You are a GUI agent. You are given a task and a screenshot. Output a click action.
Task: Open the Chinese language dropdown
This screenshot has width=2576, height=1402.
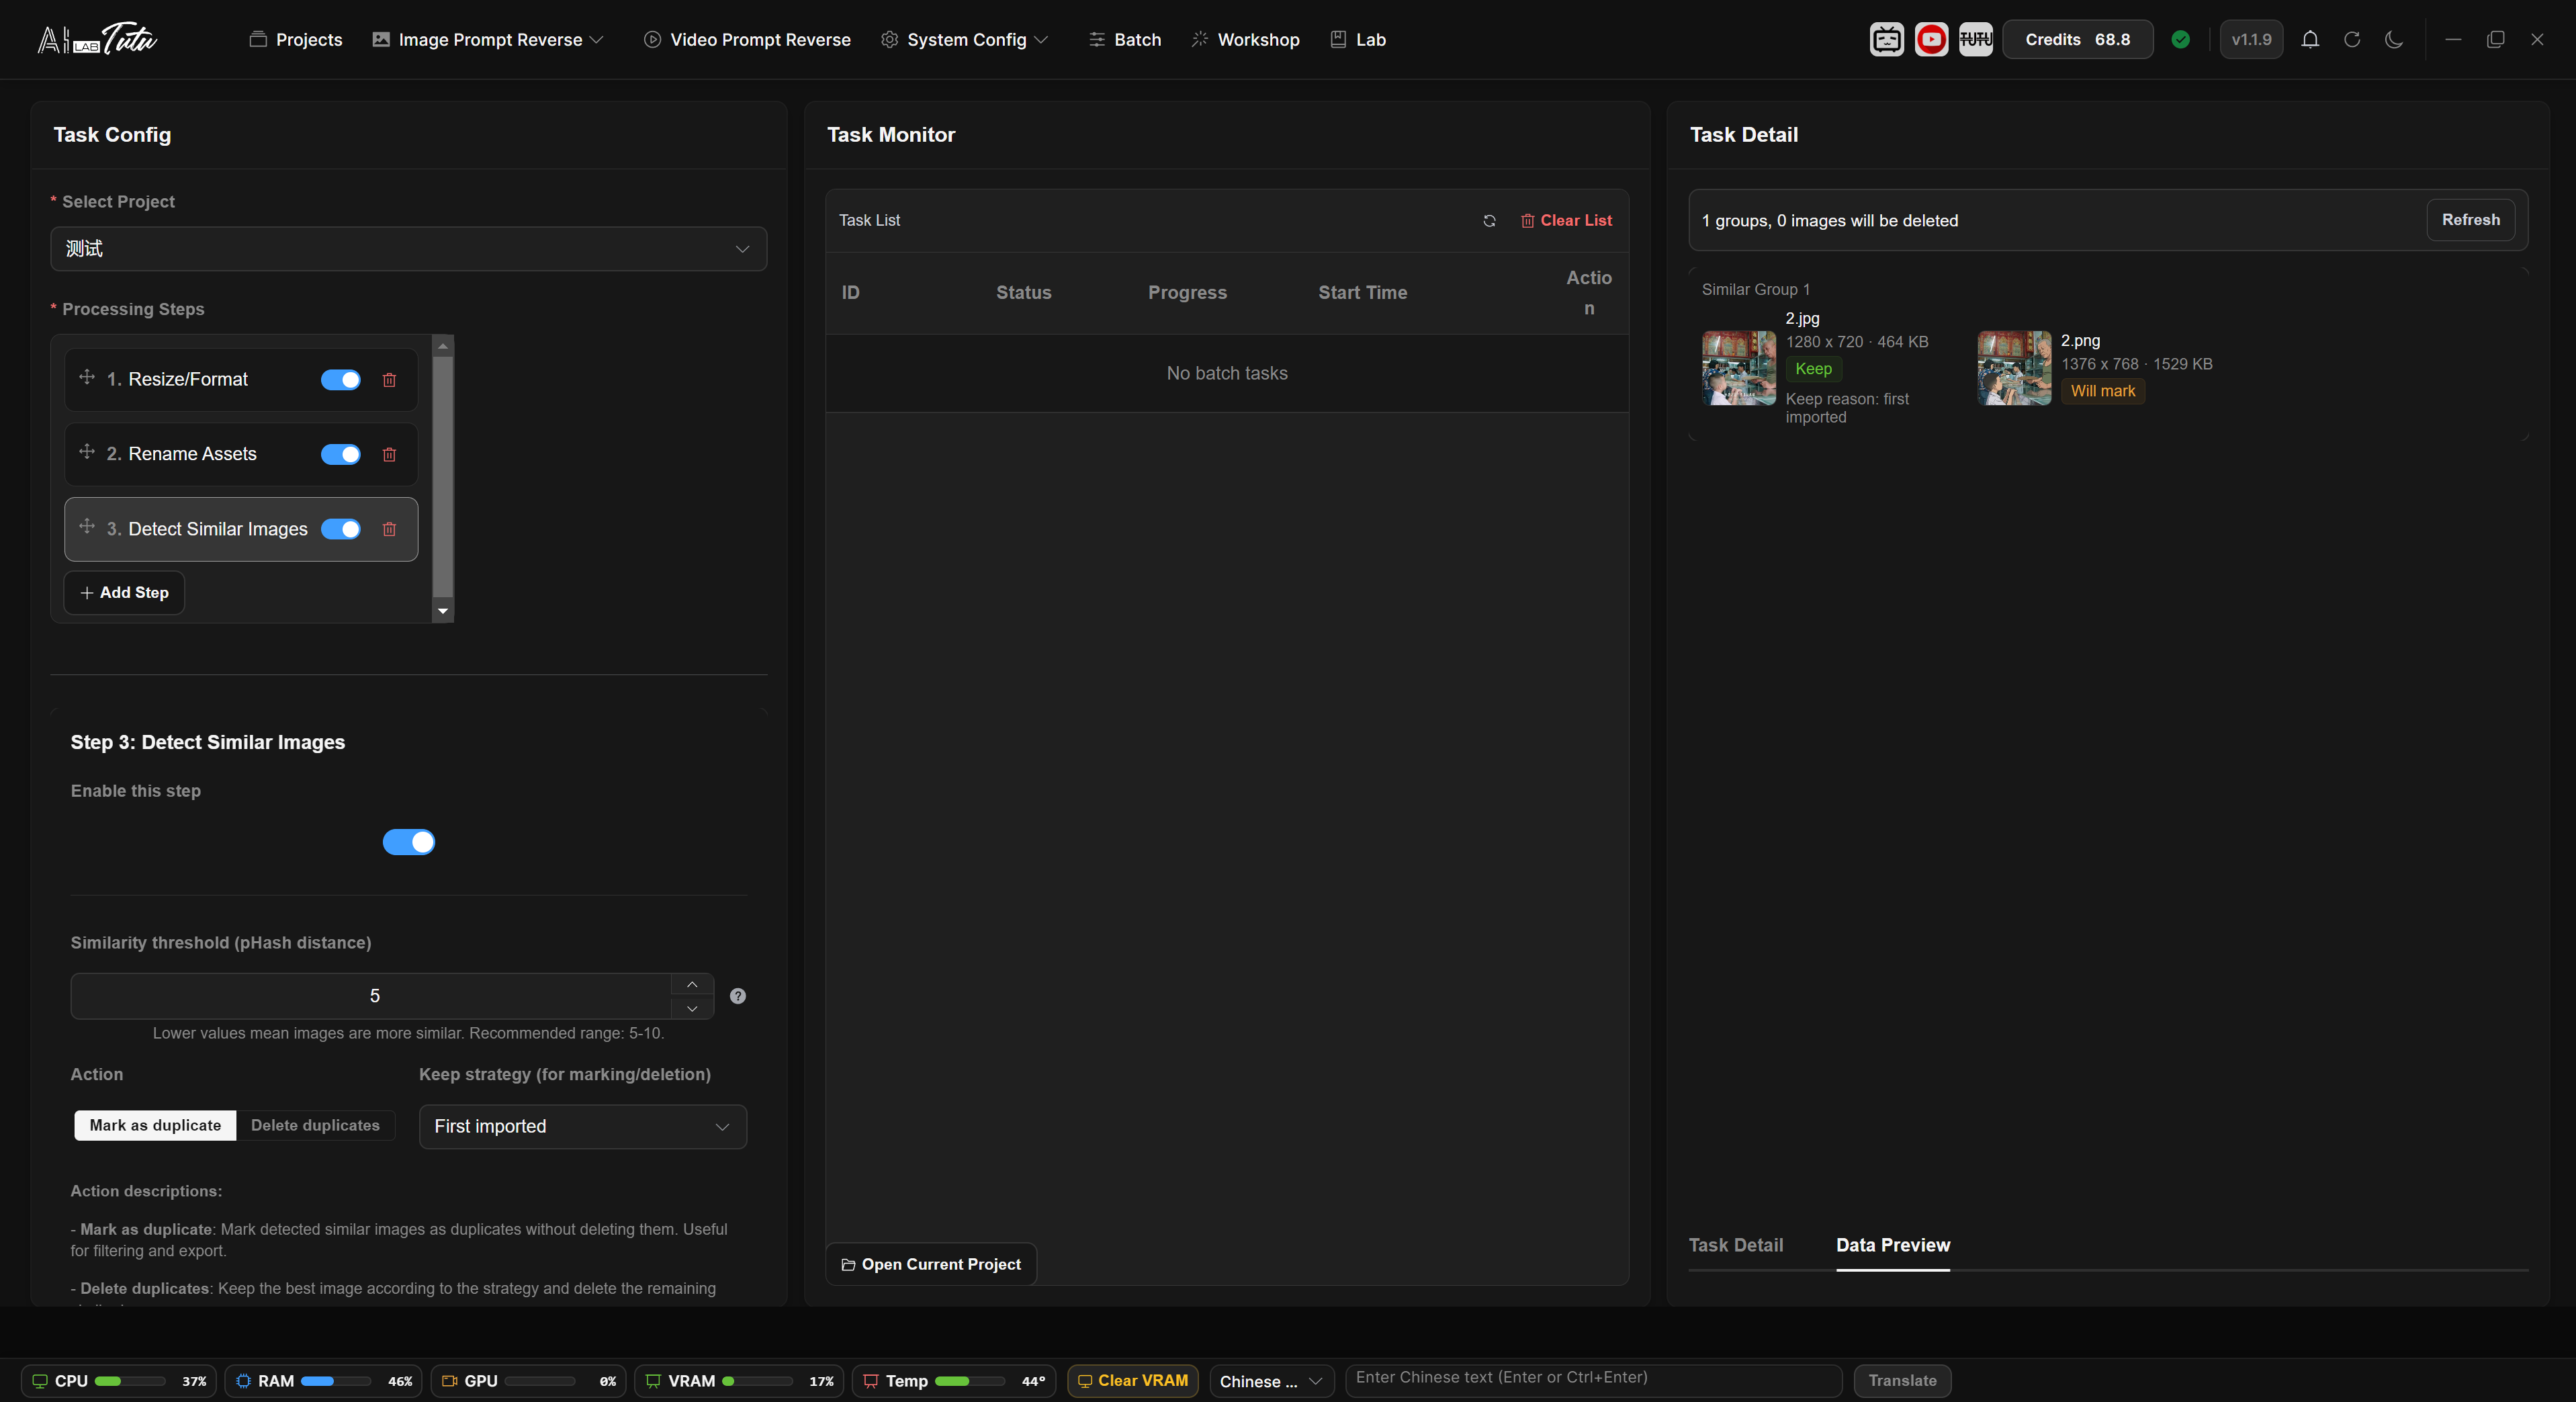[1271, 1381]
